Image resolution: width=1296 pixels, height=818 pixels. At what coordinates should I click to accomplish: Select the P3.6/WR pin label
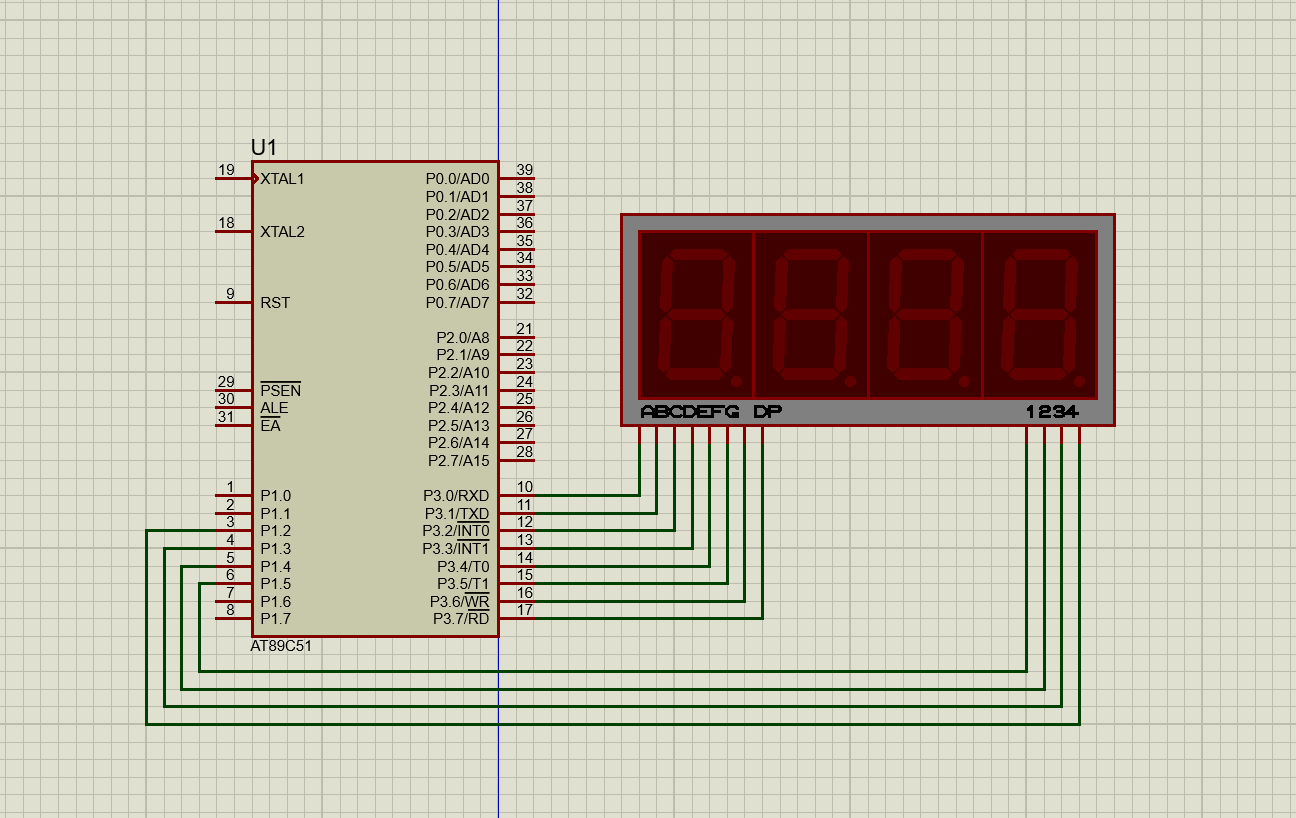coord(460,602)
